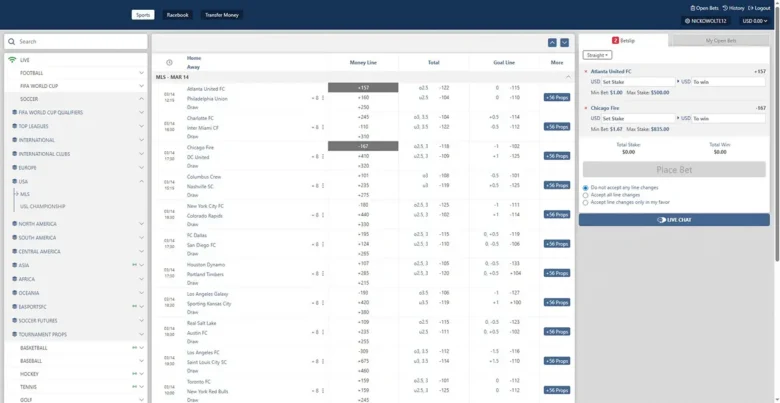Click the up arrow button above the table
This screenshot has width=780, height=403.
(x=552, y=43)
